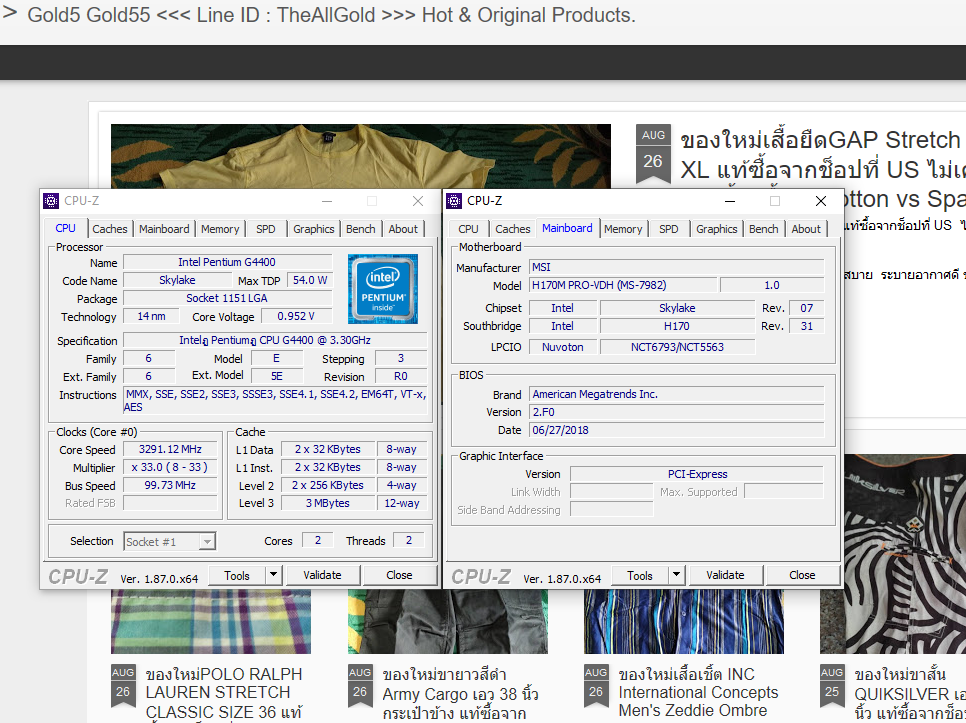This screenshot has height=723, width=966.
Task: Click the Intel Pentium inside logo
Action: (383, 289)
